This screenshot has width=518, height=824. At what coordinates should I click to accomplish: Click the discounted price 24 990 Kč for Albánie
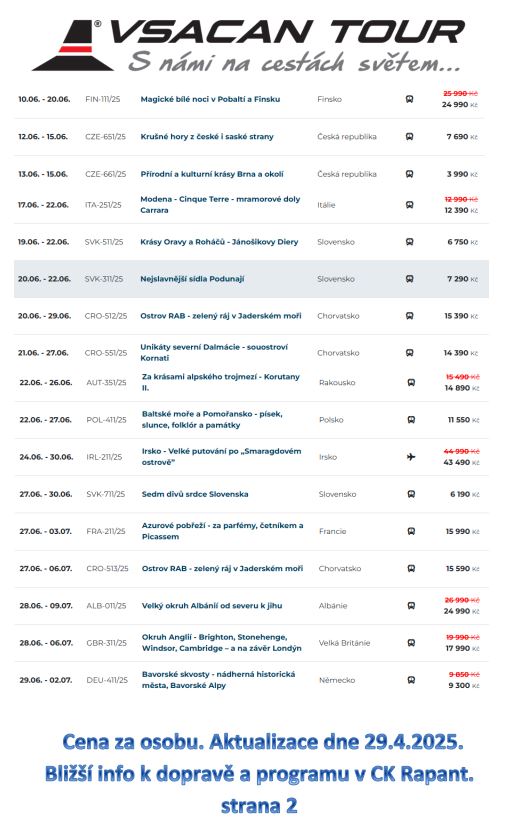pyautogui.click(x=461, y=611)
